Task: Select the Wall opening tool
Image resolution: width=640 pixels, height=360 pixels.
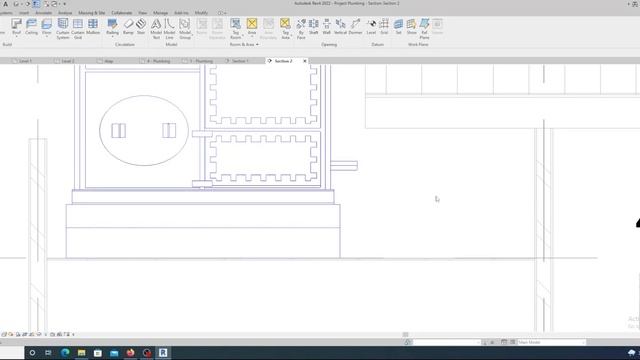Action: click(327, 28)
